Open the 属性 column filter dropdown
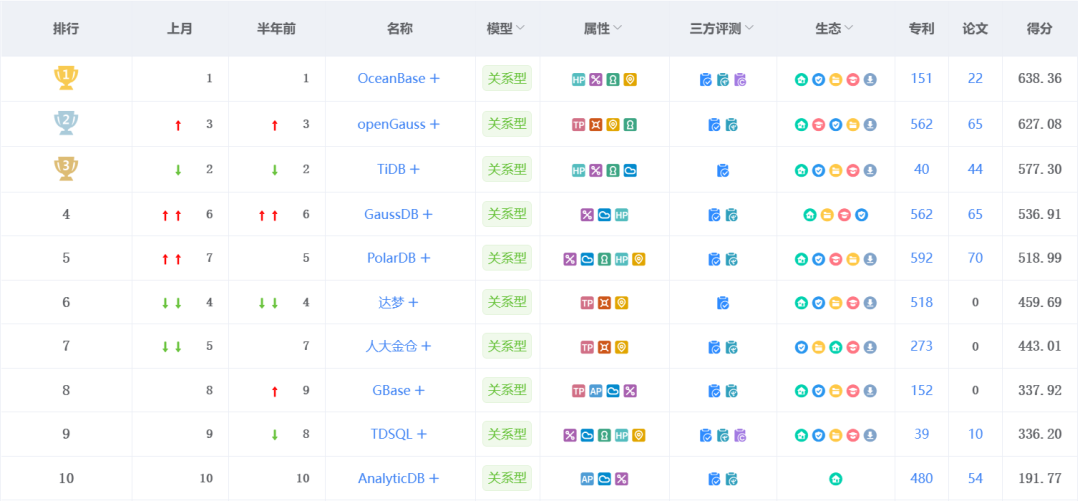 coord(618,28)
